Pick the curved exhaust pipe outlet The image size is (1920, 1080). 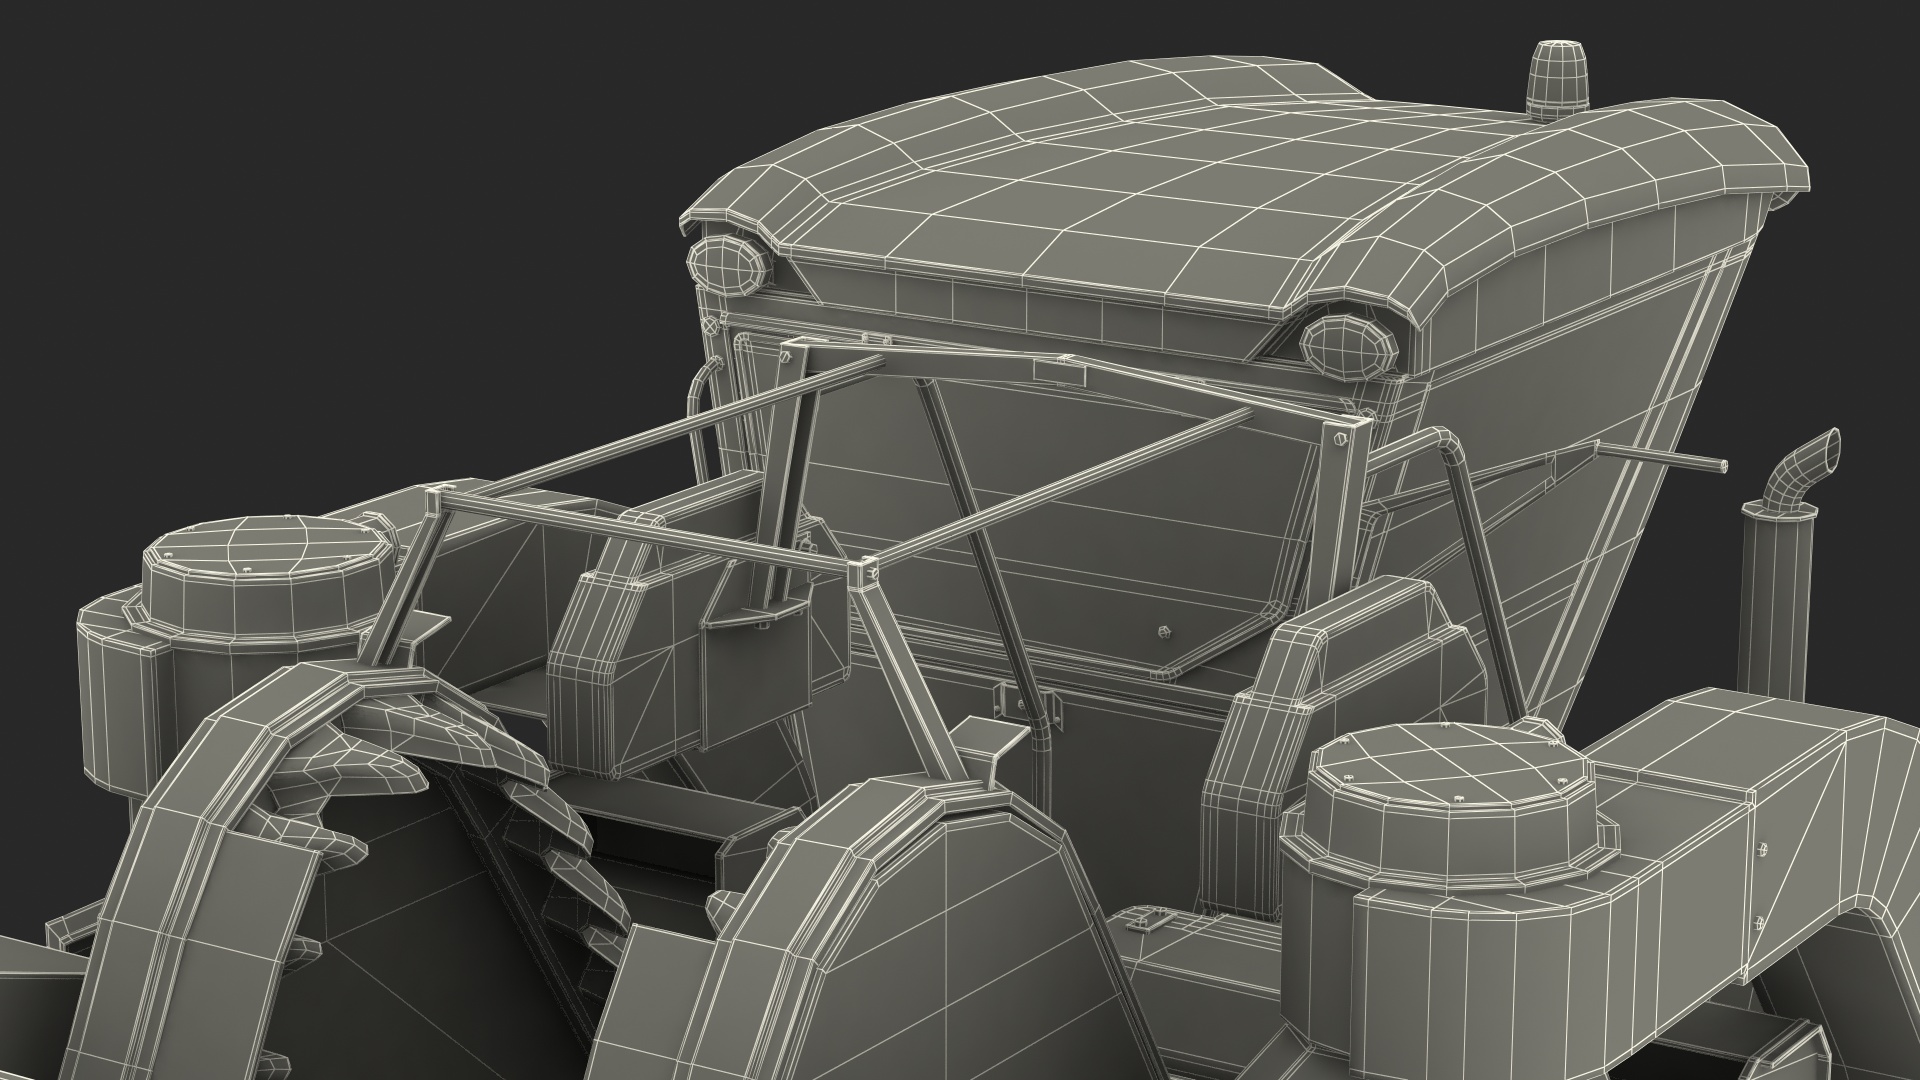1801,471
